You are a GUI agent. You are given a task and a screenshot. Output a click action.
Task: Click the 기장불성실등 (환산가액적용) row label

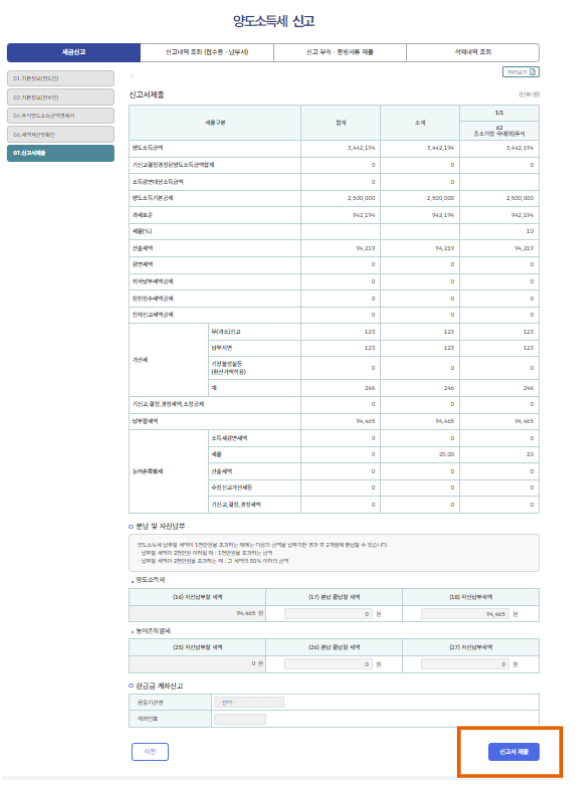click(x=229, y=368)
